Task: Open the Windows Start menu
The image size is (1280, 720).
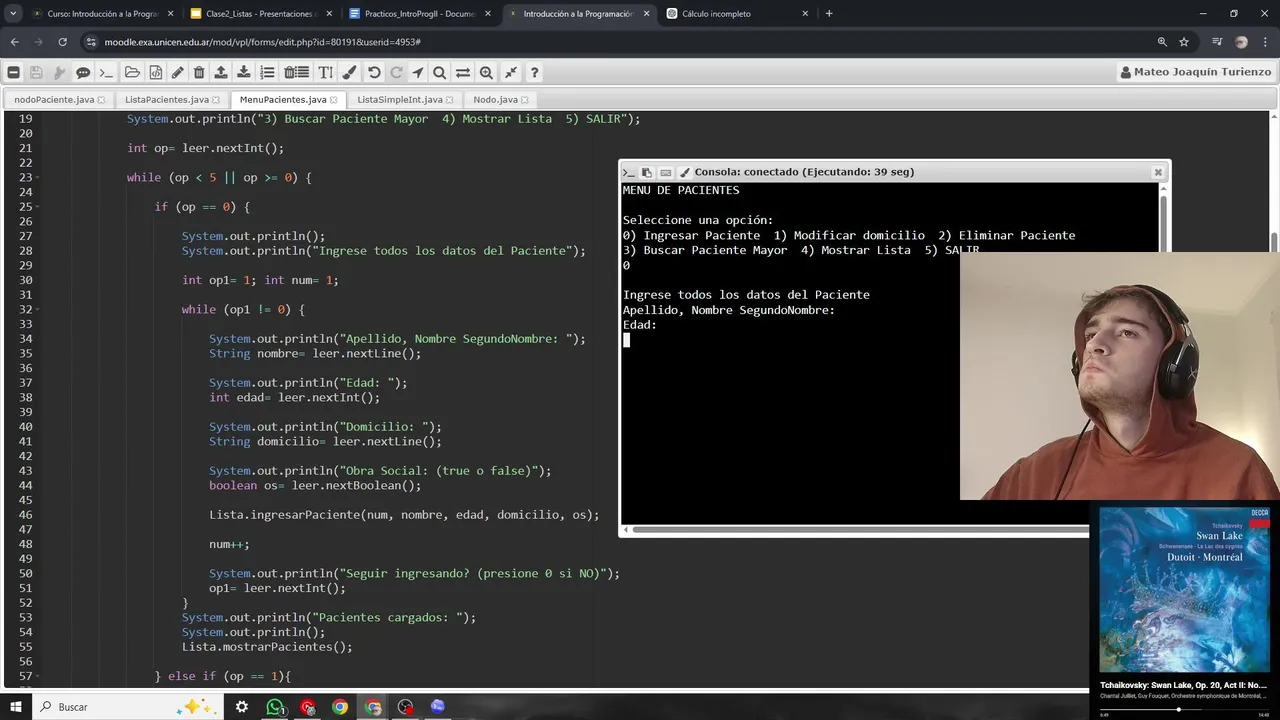Action: click(x=16, y=706)
